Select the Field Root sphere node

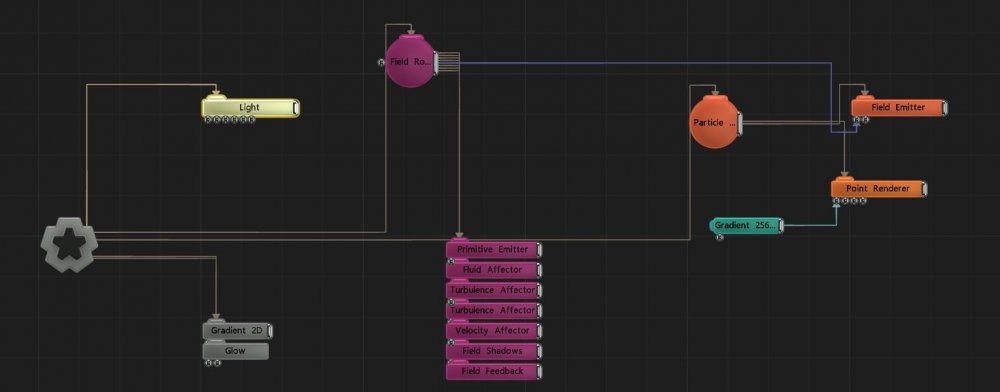point(410,61)
